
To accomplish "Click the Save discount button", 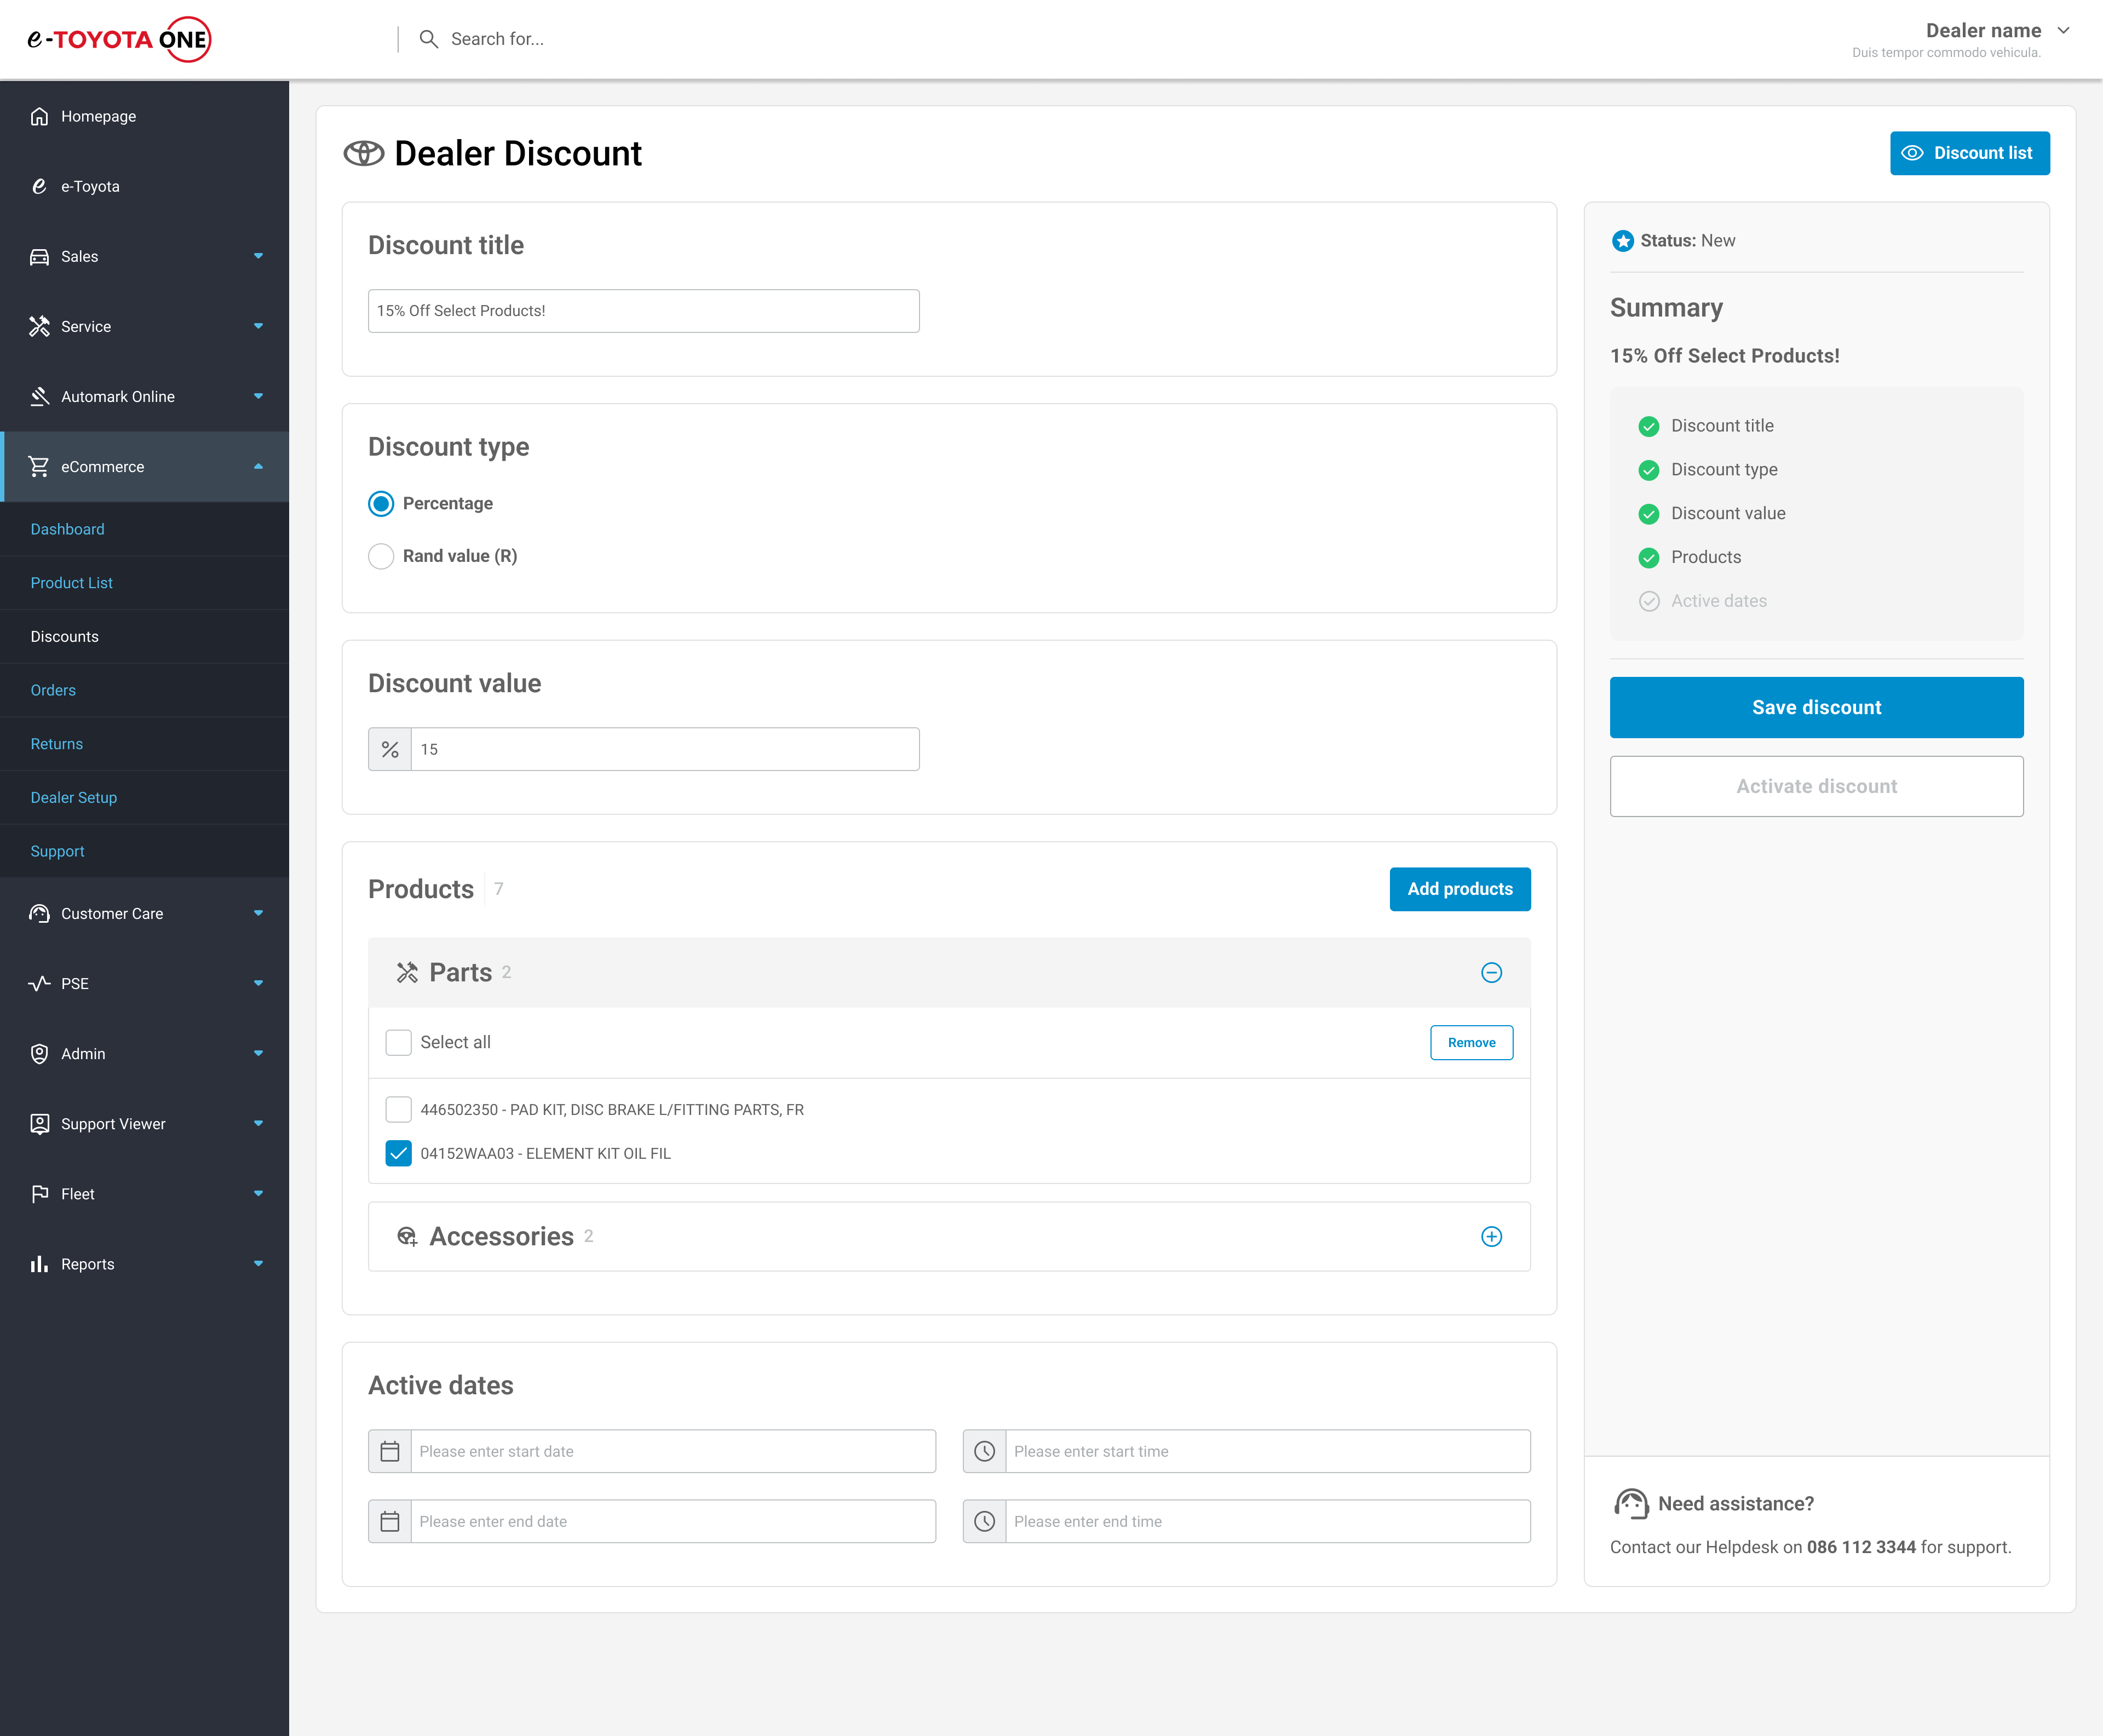I will coord(1816,707).
